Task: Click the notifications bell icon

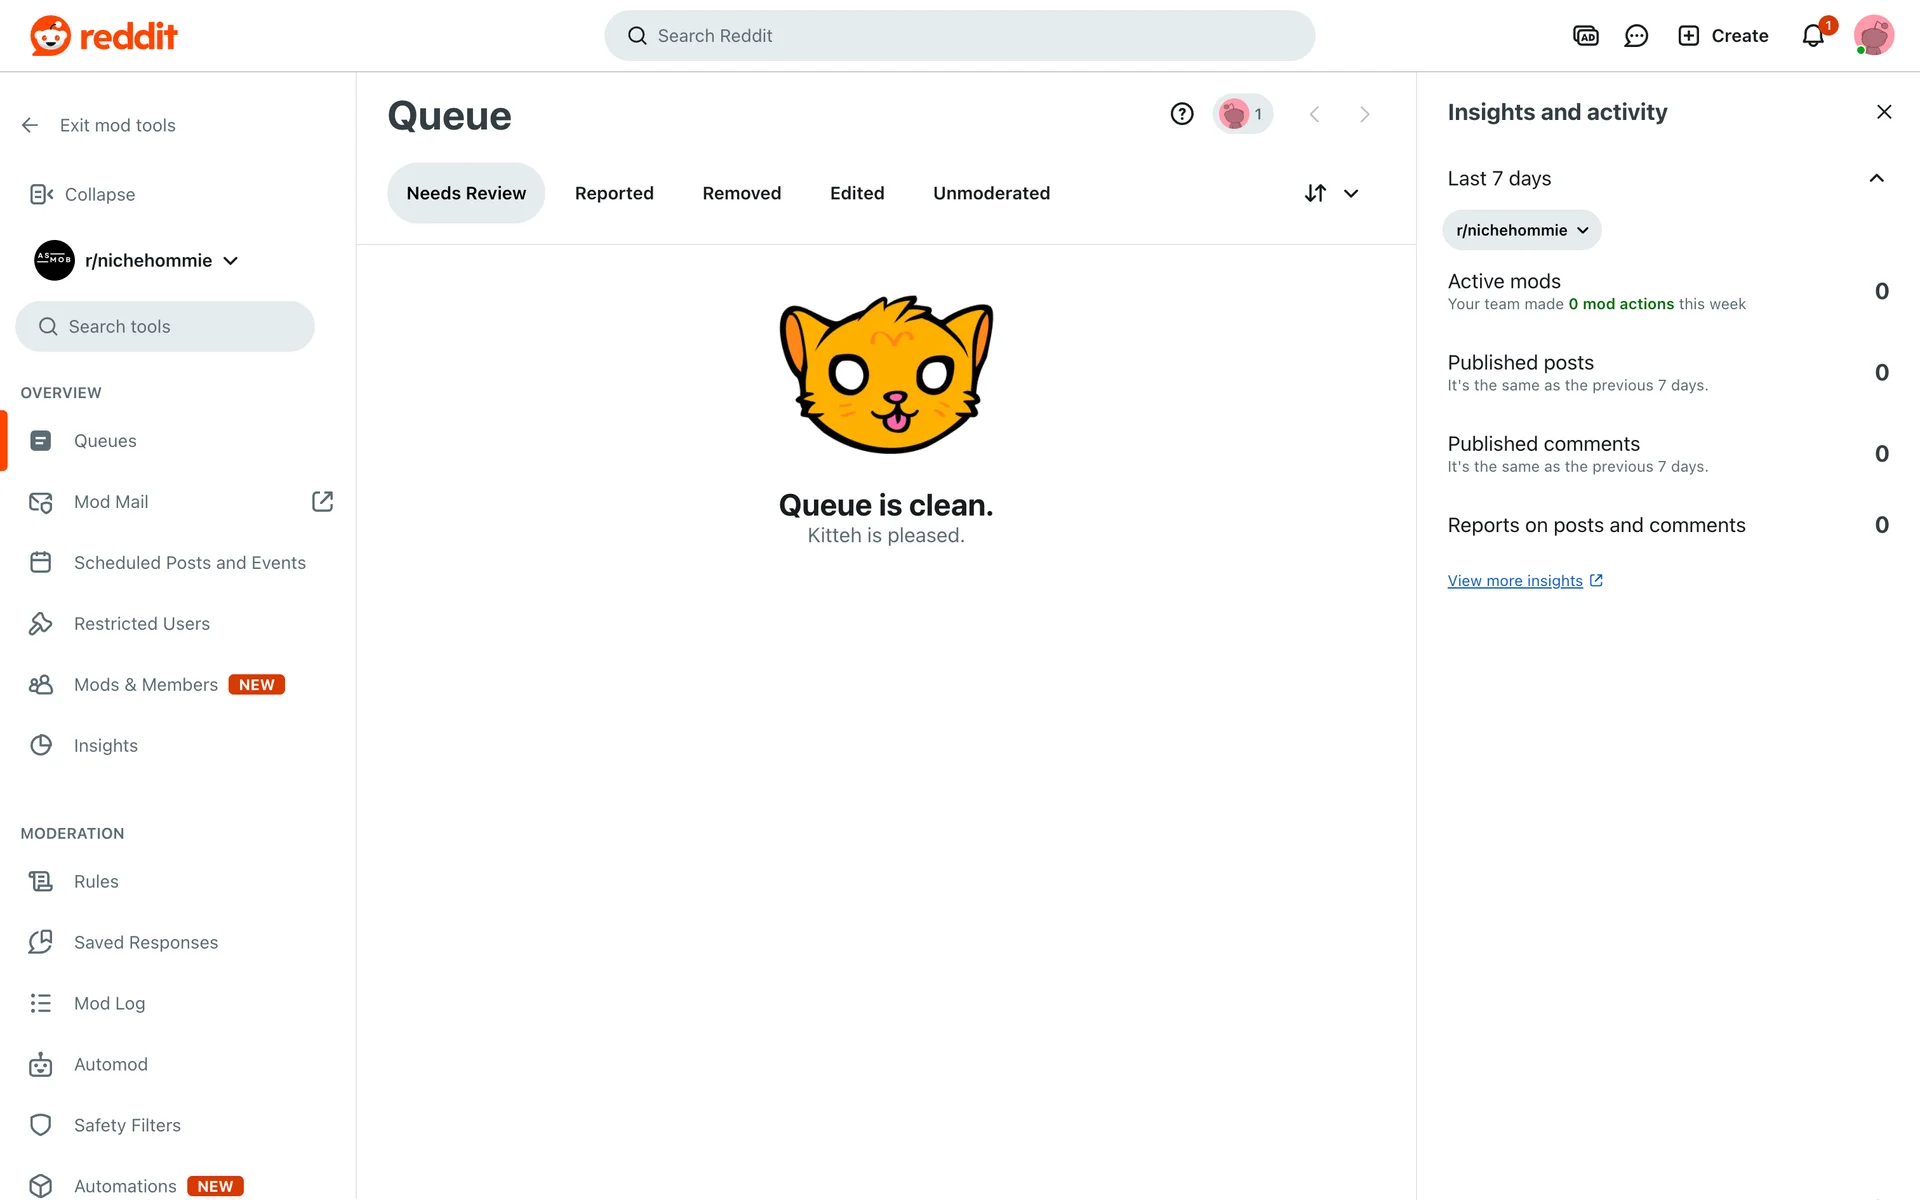Action: tap(1813, 36)
